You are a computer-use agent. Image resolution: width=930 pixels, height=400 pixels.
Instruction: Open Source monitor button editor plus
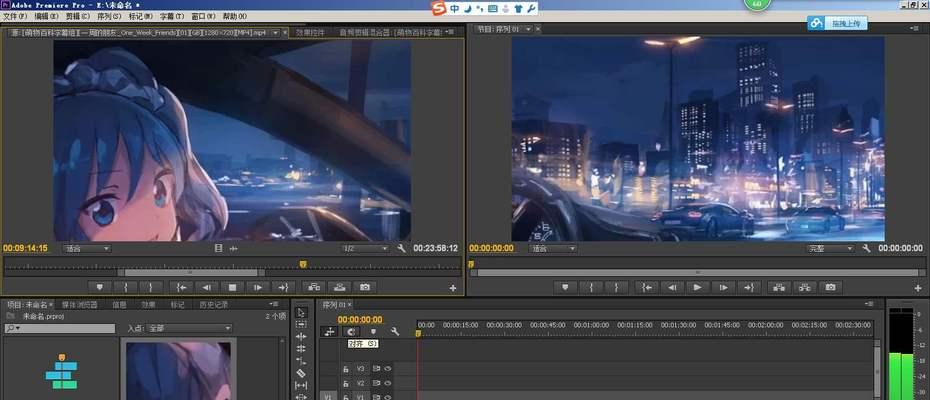453,288
